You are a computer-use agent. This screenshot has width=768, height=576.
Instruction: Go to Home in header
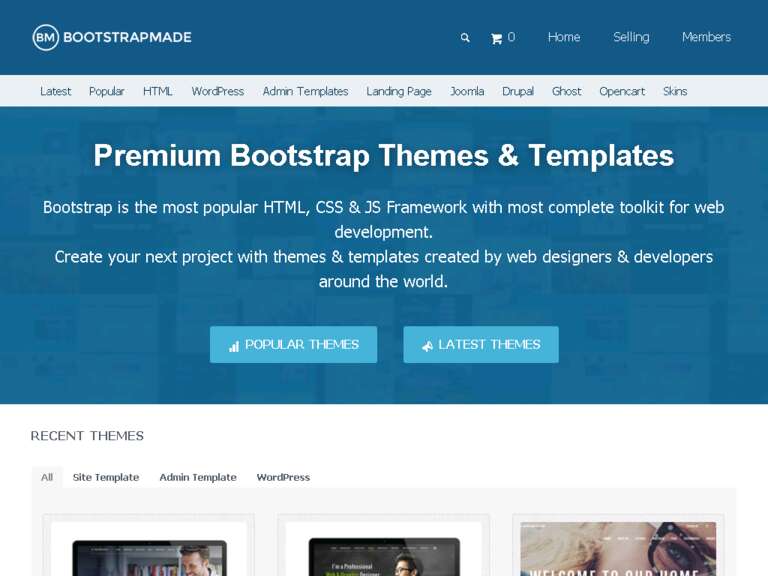(564, 37)
